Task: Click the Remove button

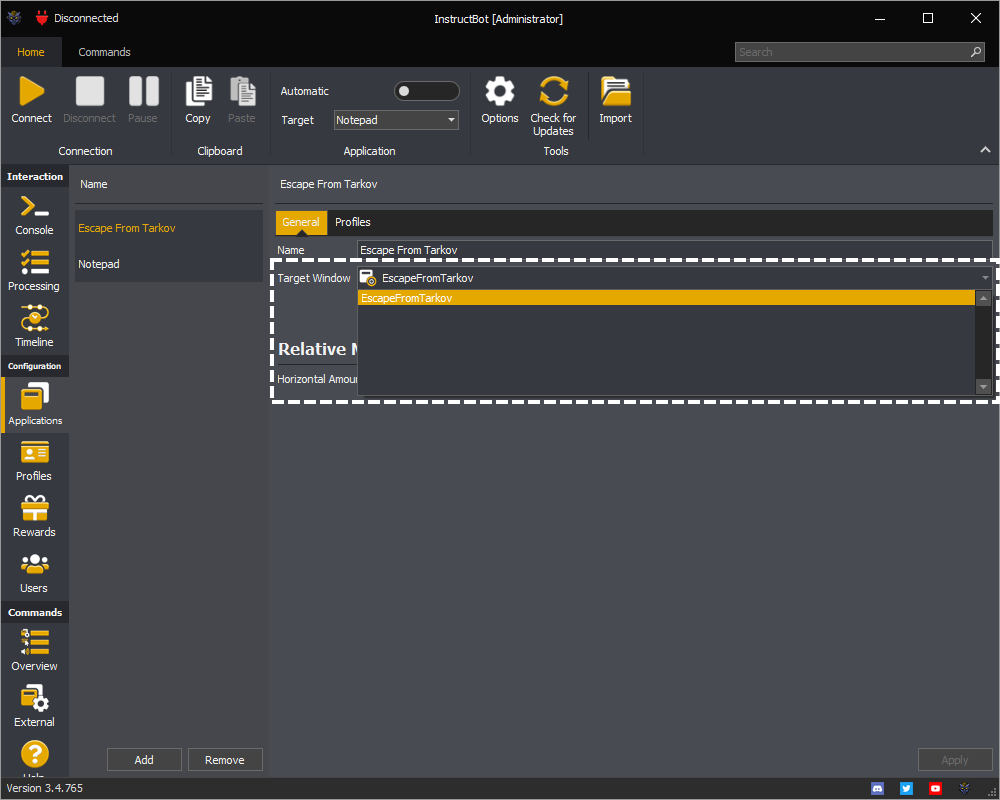Action: click(x=224, y=760)
